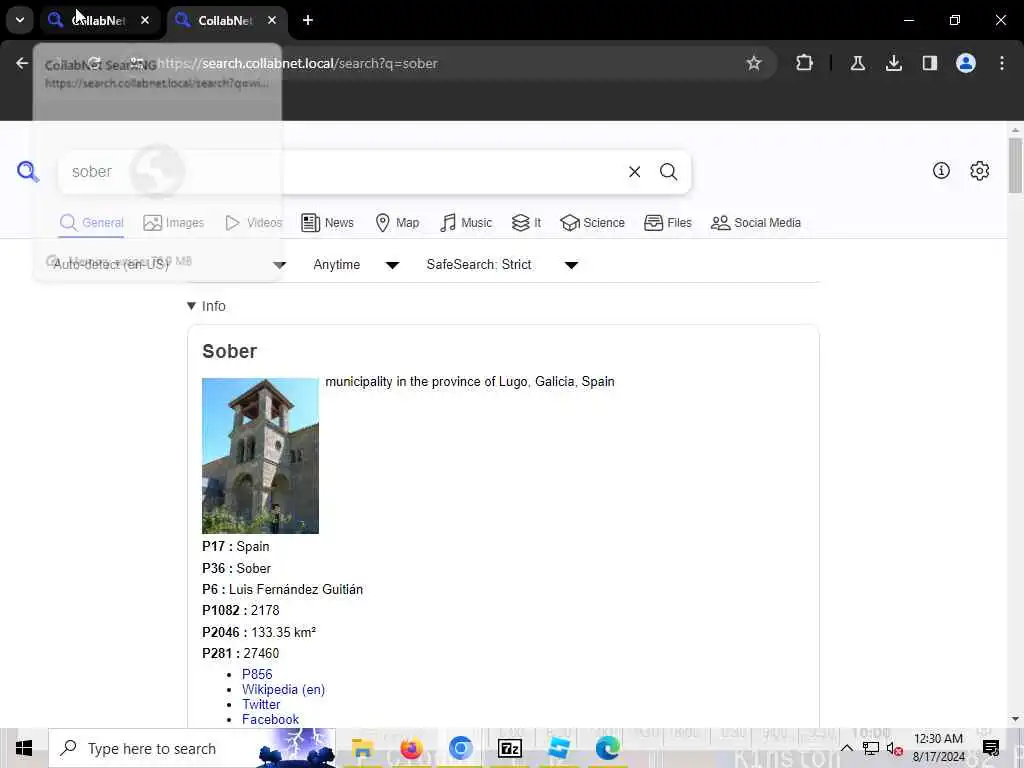This screenshot has height=768, width=1024.
Task: Select the Science search category
Action: click(x=592, y=223)
